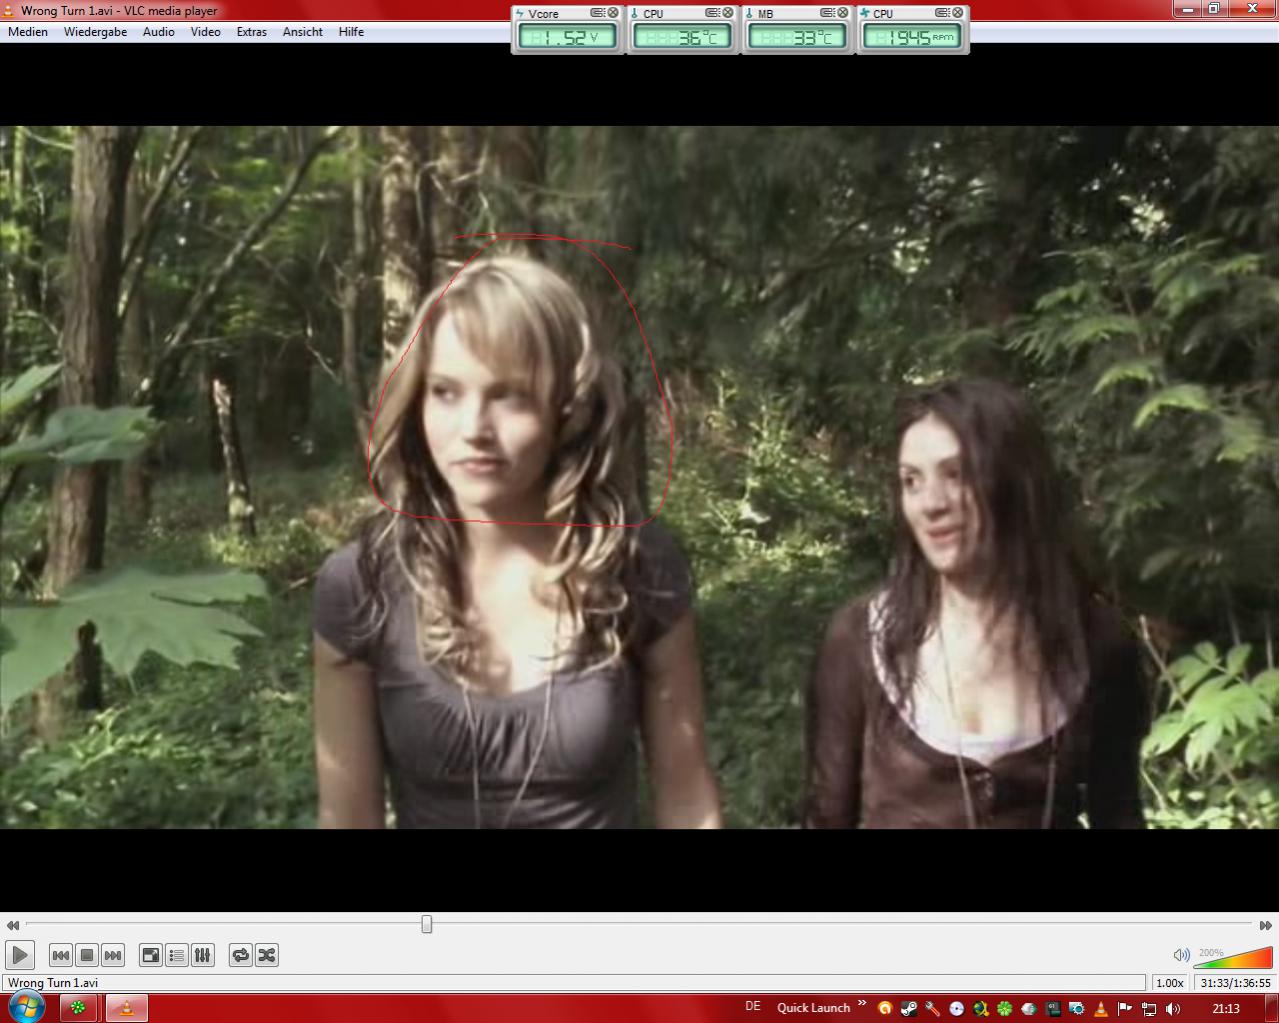
Task: Open the wrench tools tray icon
Action: click(x=933, y=1008)
